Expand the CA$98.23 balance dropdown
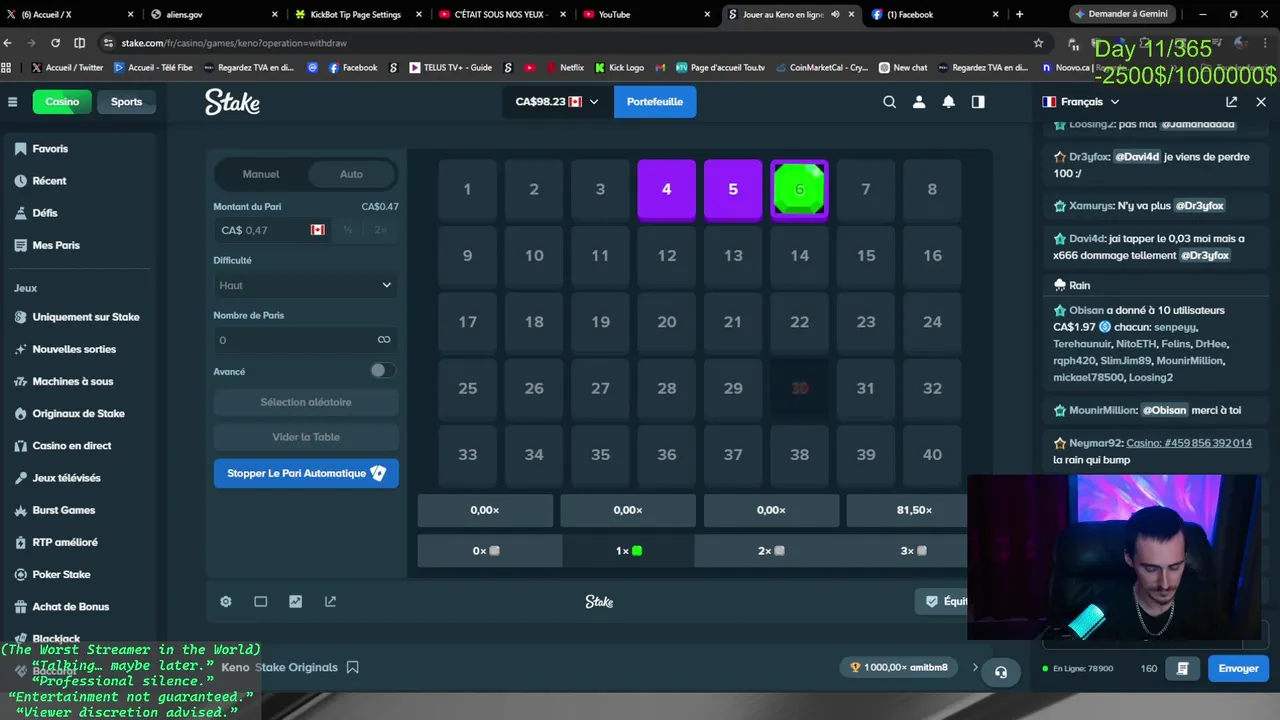 (x=557, y=102)
